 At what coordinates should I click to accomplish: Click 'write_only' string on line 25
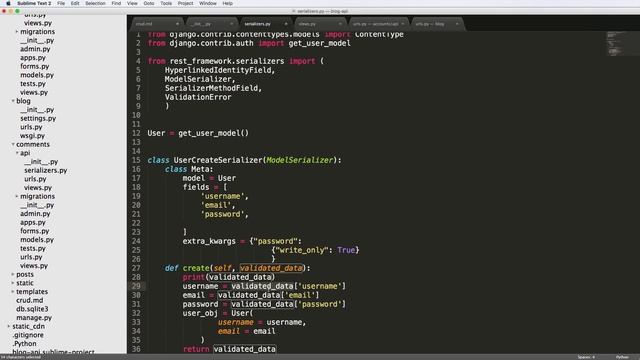pos(301,250)
